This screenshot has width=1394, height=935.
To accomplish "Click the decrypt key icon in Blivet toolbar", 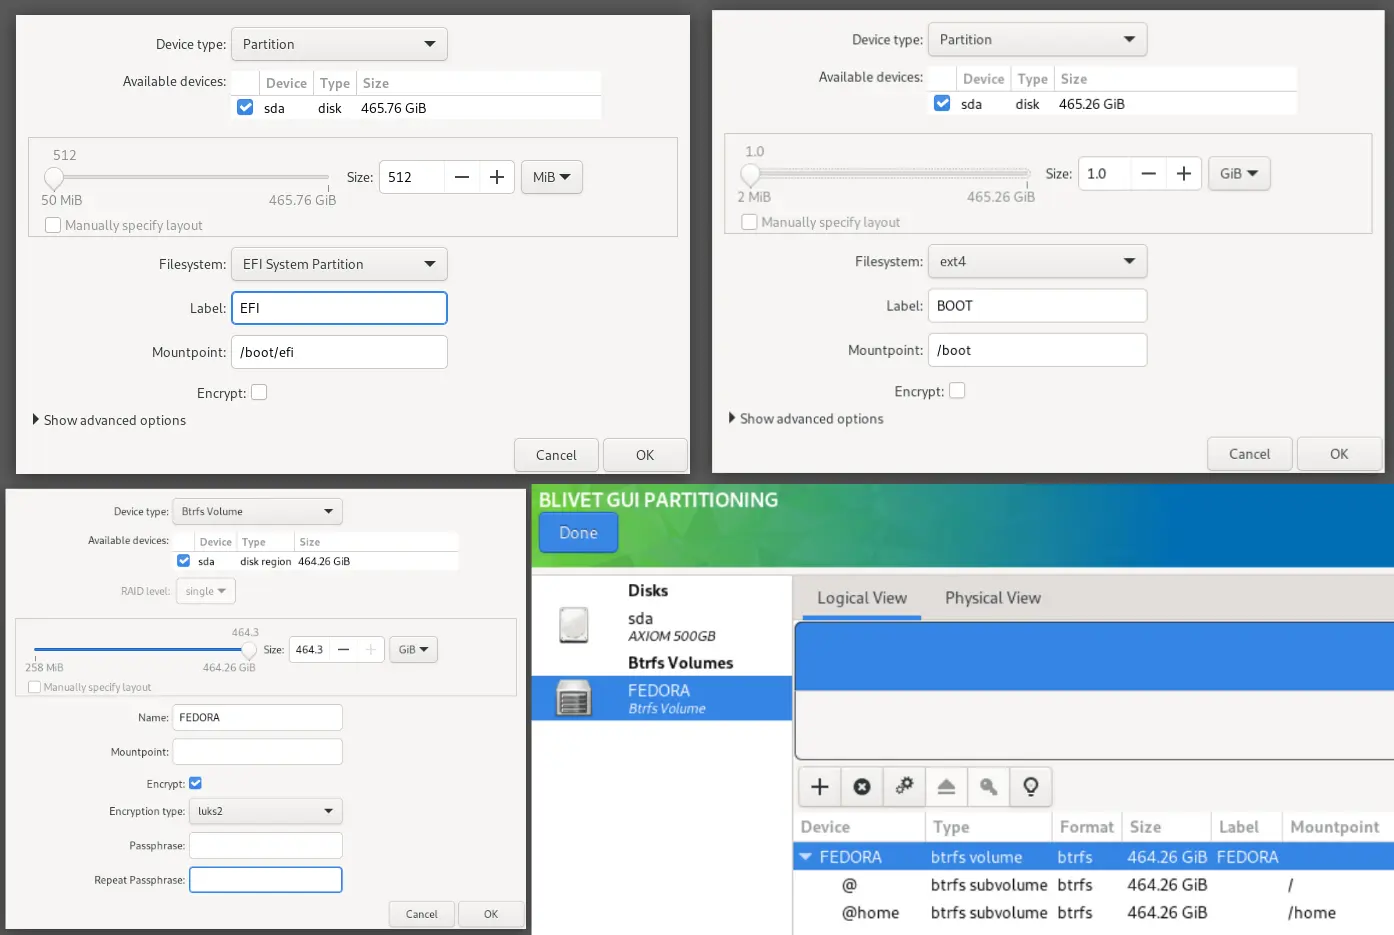I will 988,787.
